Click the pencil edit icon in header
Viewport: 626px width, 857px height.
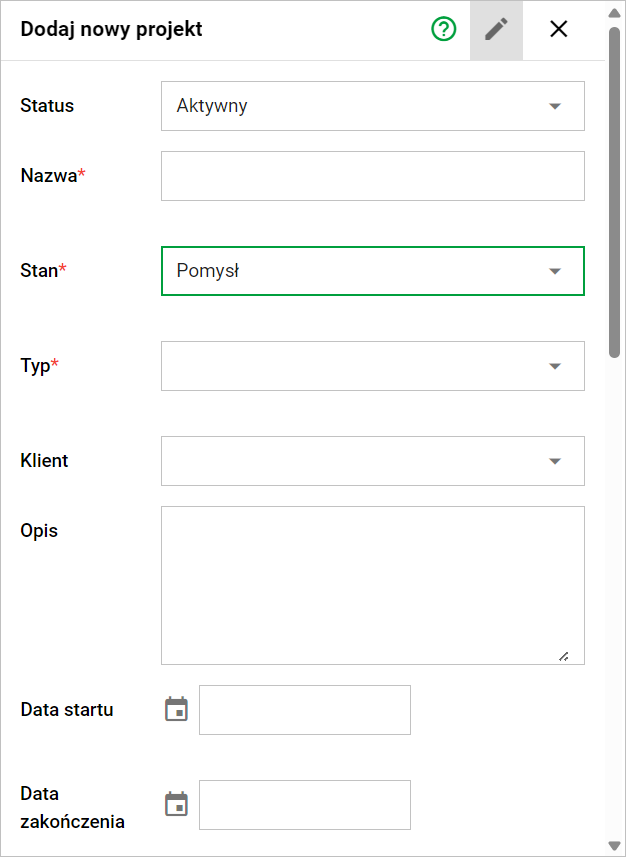[x=496, y=30]
